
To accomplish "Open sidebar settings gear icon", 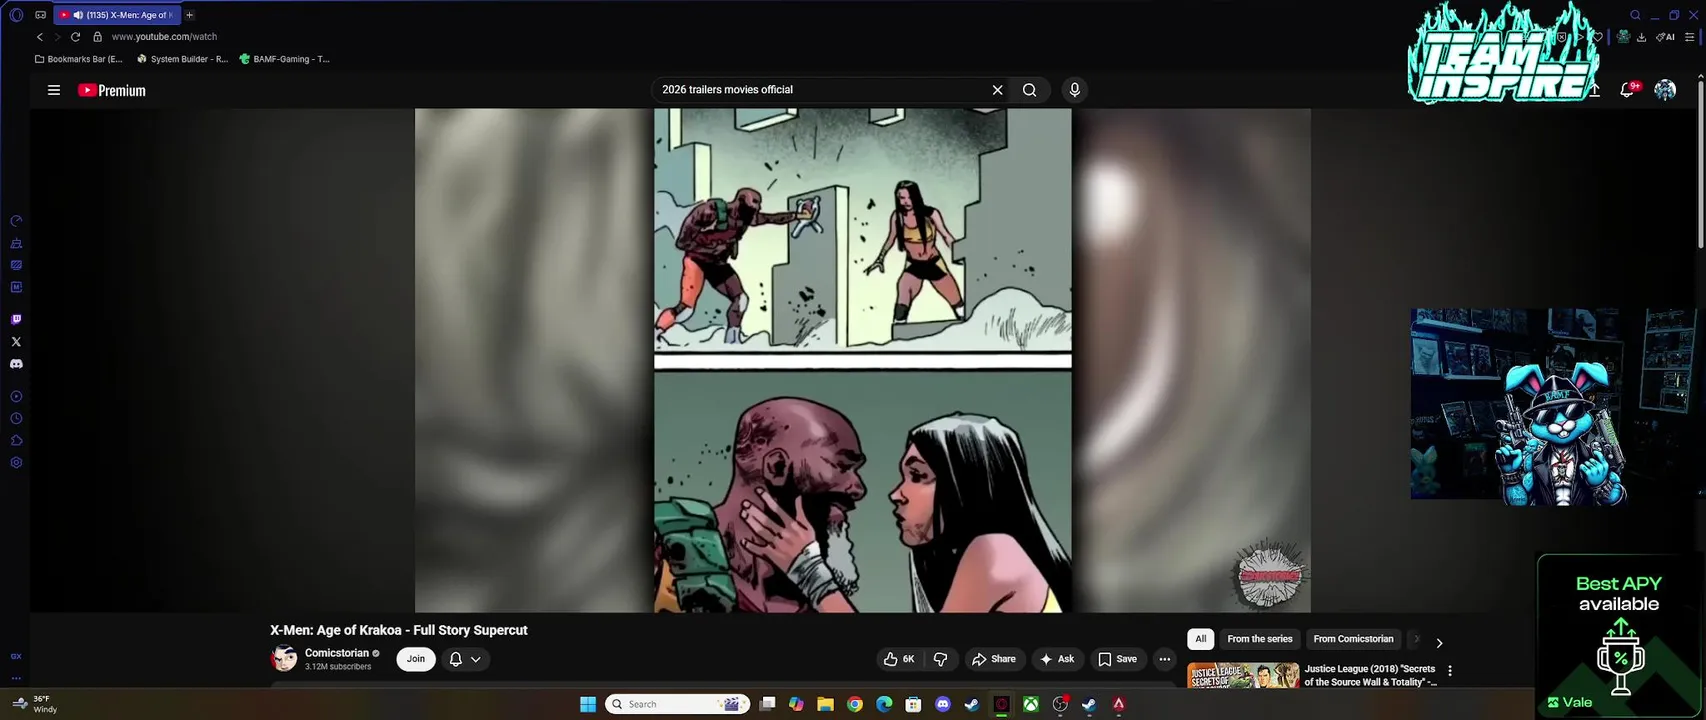I will (x=16, y=463).
